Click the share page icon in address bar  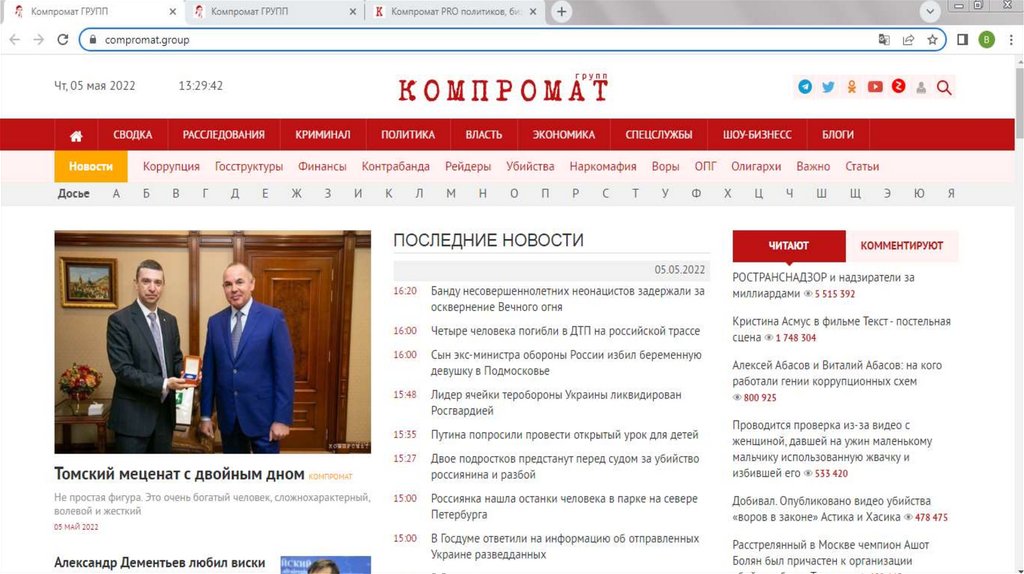coord(908,40)
